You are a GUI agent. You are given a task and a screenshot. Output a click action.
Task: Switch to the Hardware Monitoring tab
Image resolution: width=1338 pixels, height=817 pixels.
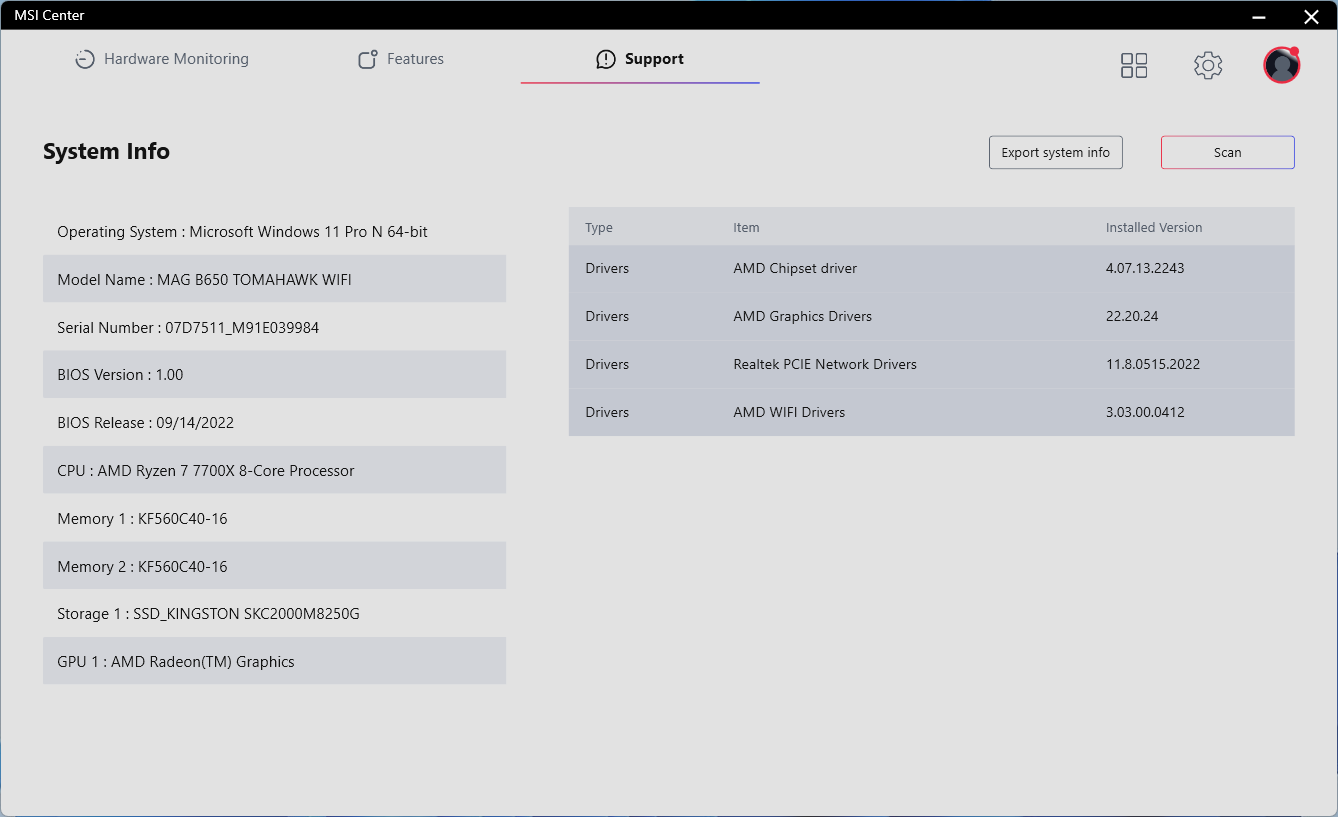(x=176, y=60)
